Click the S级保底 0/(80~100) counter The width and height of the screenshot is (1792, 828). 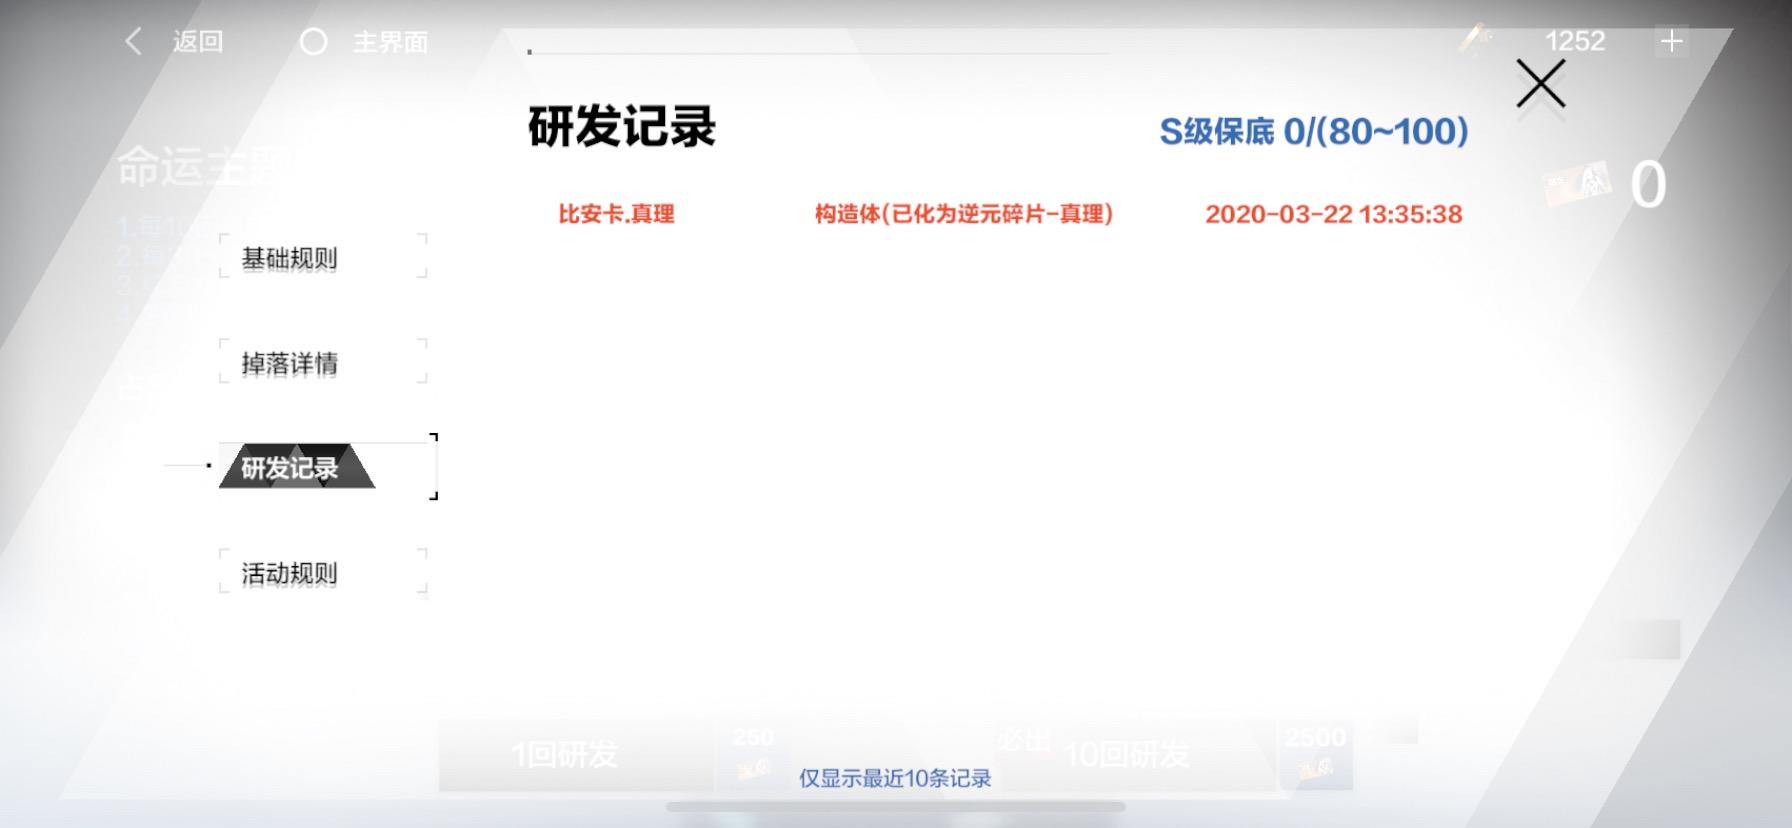(x=1314, y=131)
